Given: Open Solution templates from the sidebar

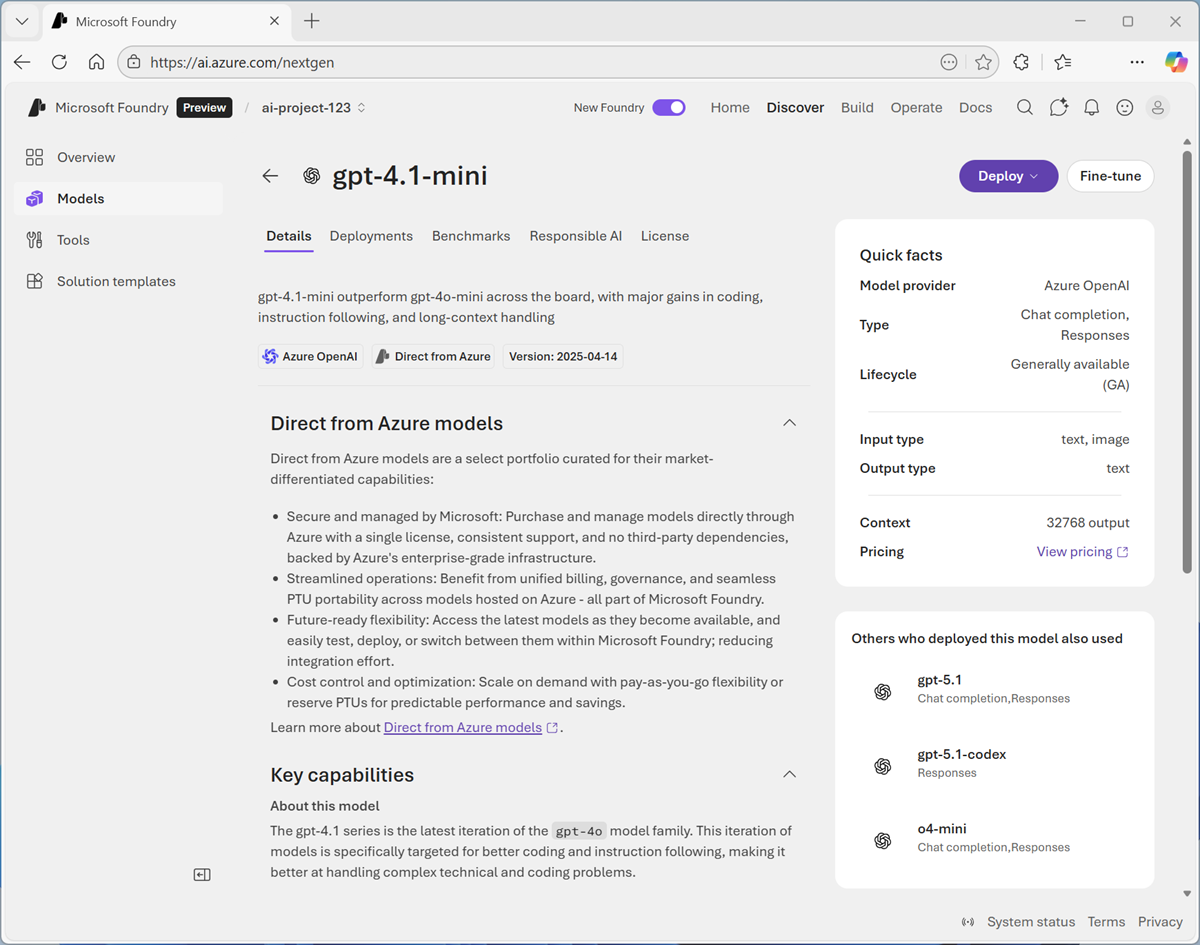Looking at the screenshot, I should (115, 281).
